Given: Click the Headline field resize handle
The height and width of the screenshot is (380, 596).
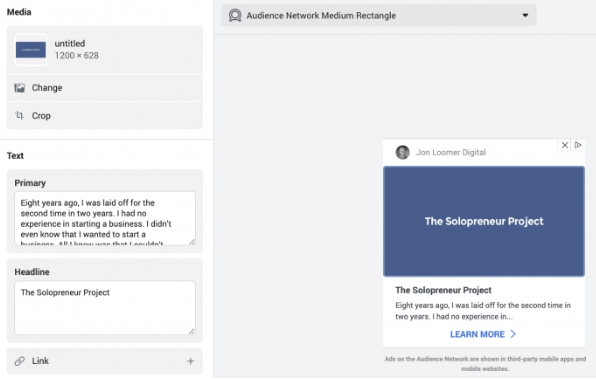Looking at the screenshot, I should coord(192,331).
